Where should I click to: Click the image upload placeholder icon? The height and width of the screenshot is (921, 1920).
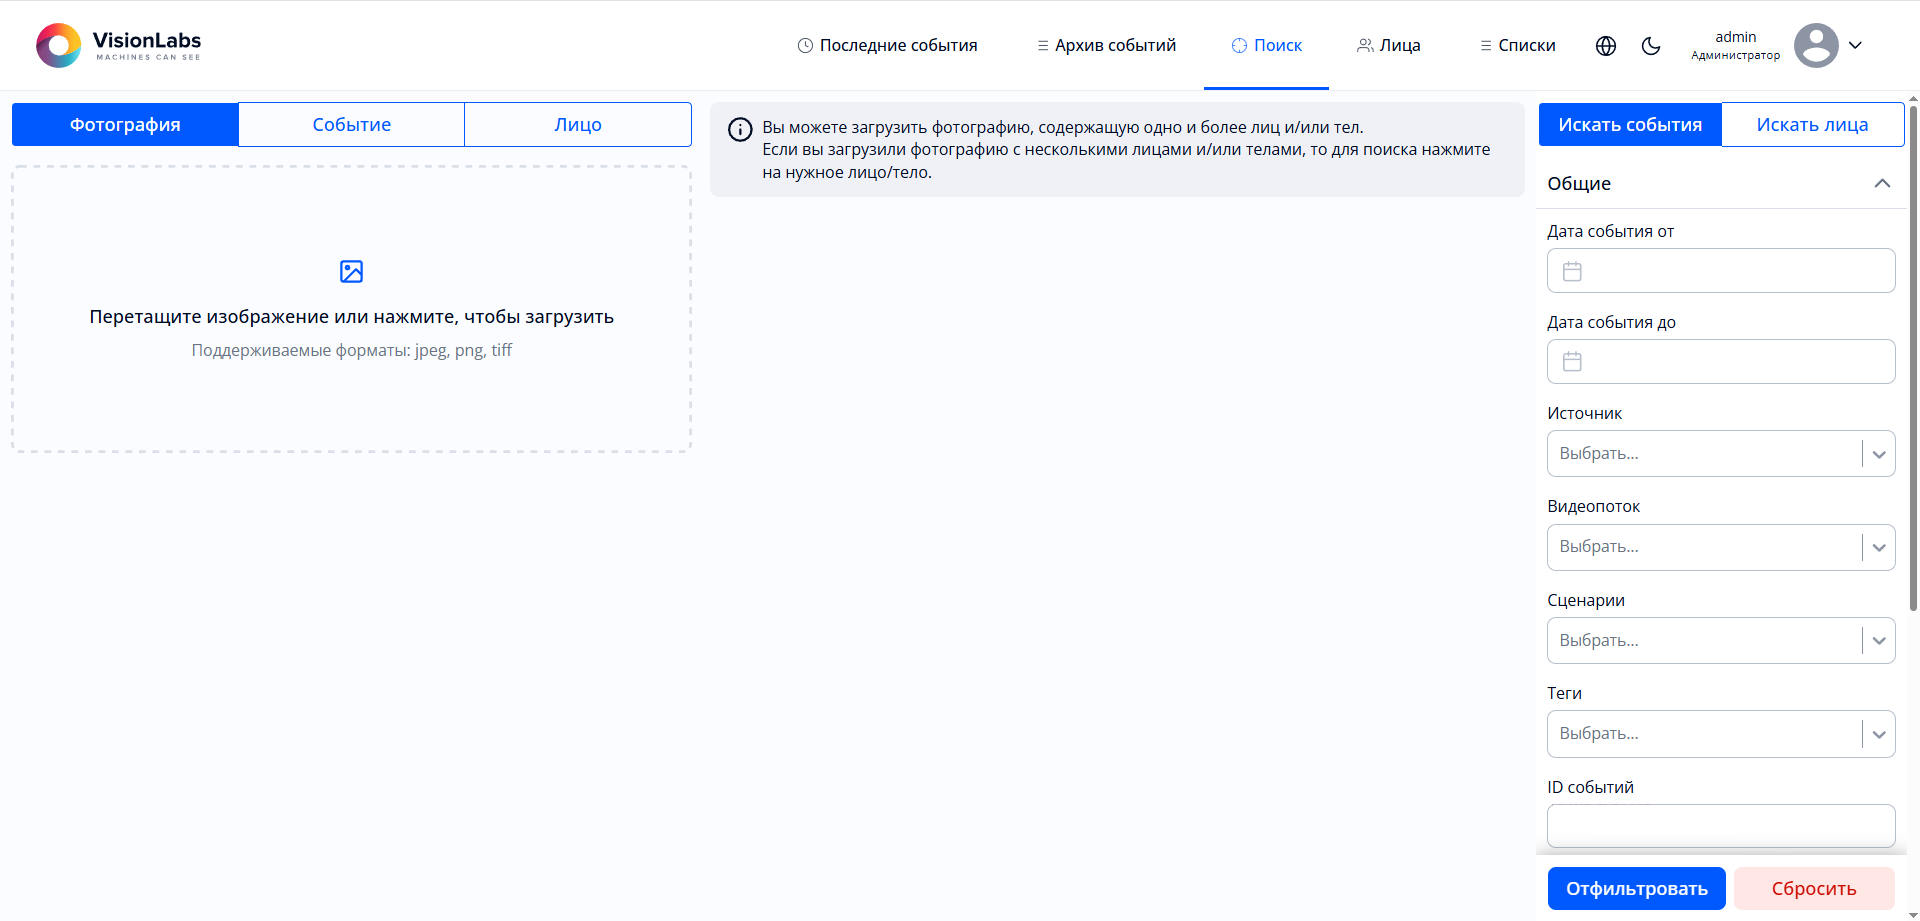pyautogui.click(x=351, y=271)
